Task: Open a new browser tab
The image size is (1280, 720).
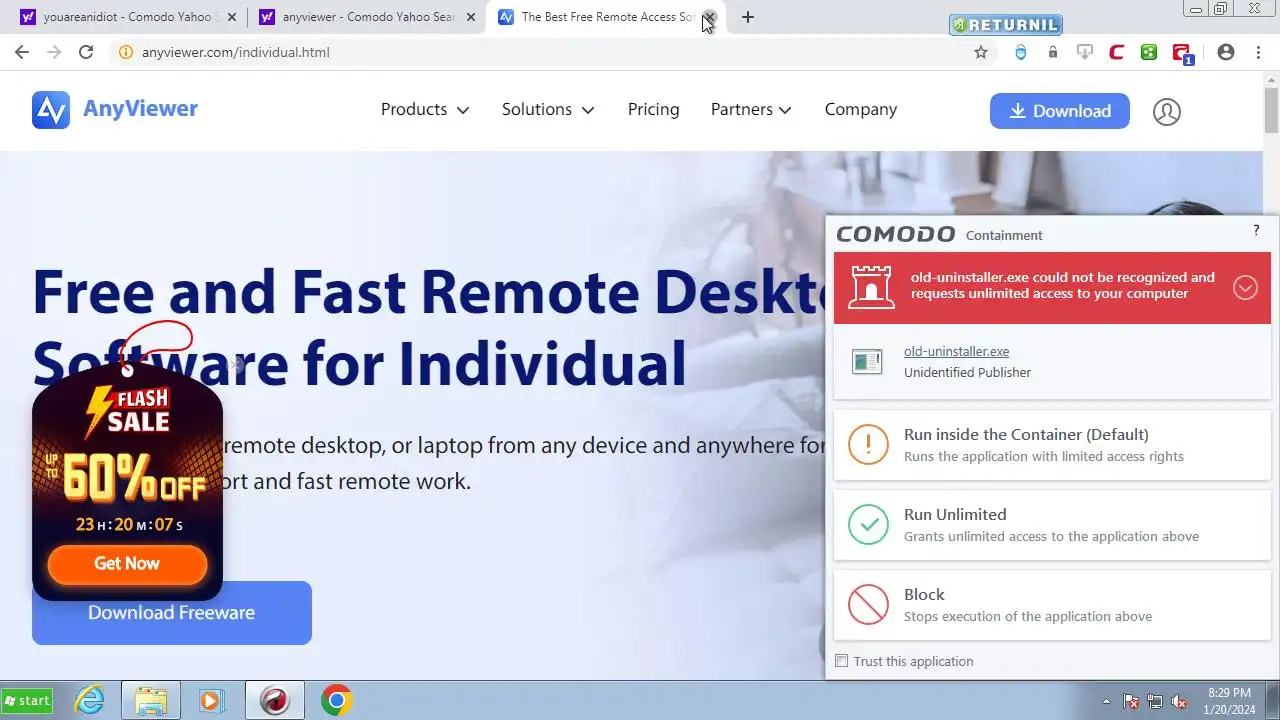Action: pyautogui.click(x=748, y=17)
